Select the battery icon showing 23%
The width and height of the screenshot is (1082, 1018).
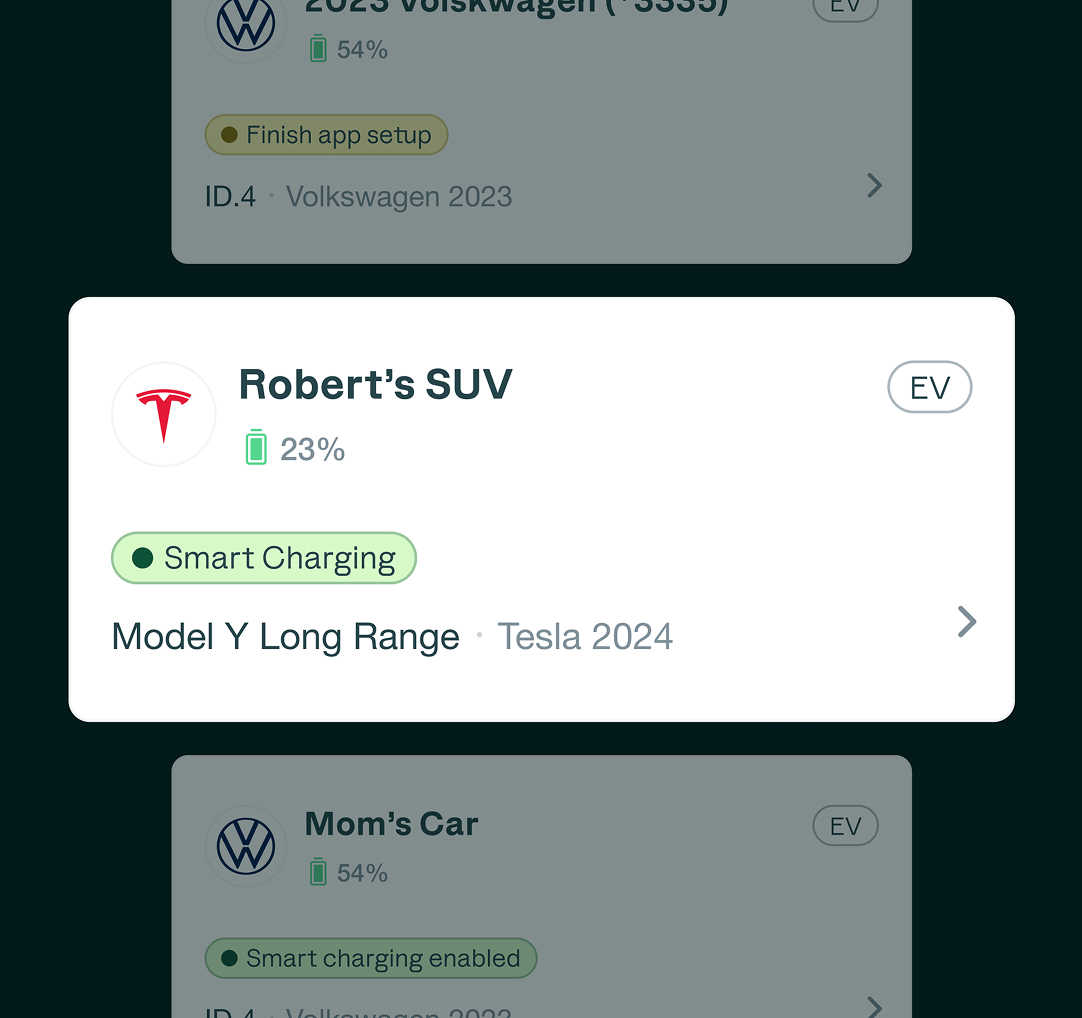click(x=256, y=449)
